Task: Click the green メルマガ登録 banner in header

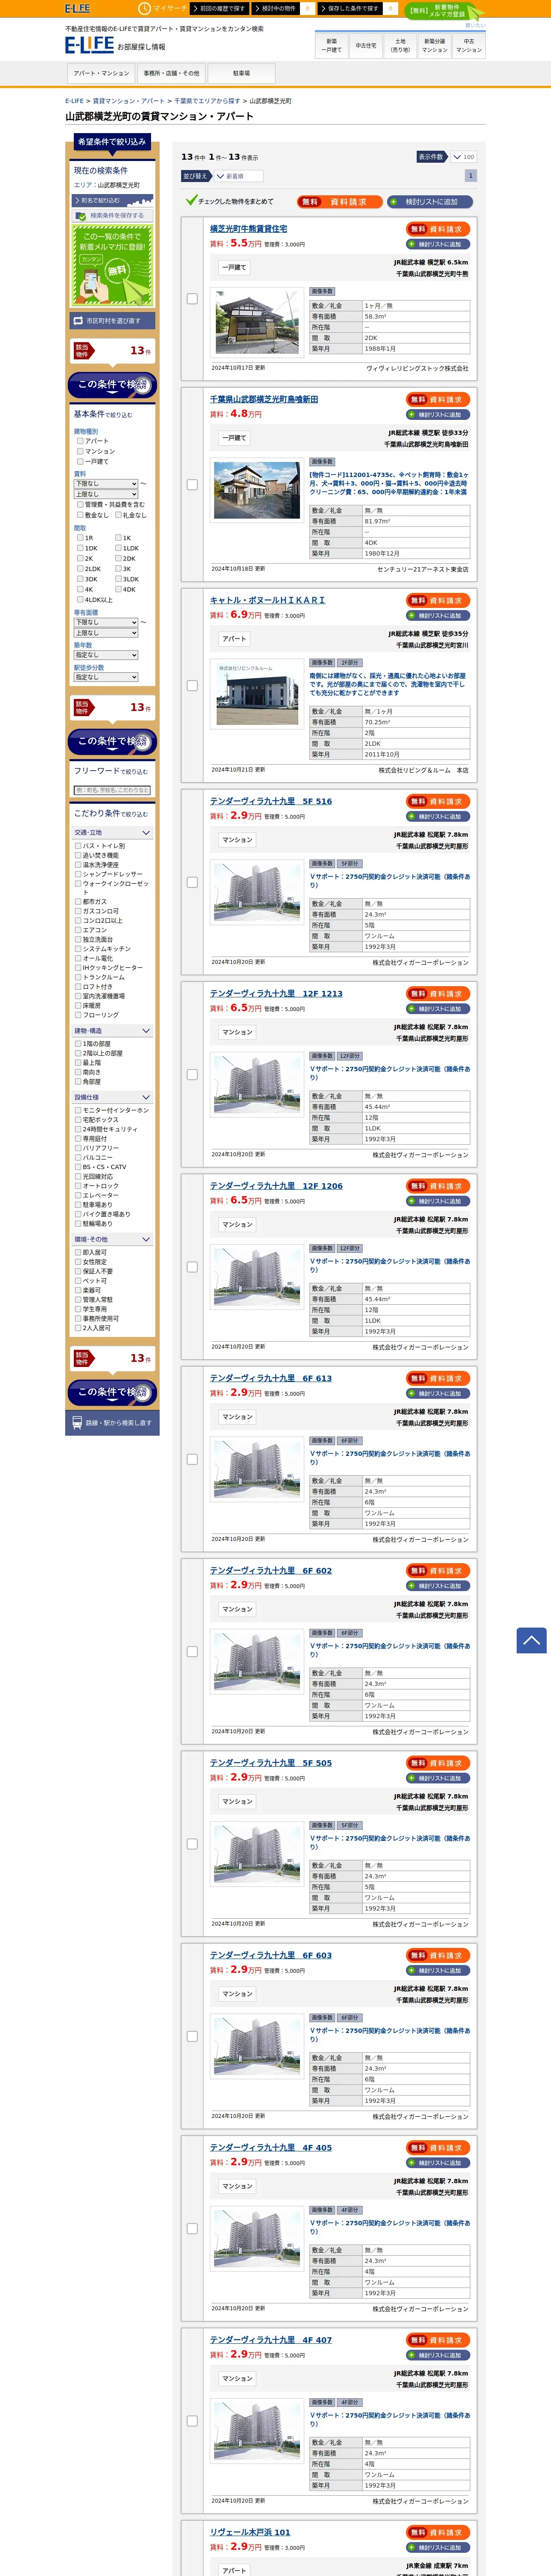Action: [x=444, y=11]
